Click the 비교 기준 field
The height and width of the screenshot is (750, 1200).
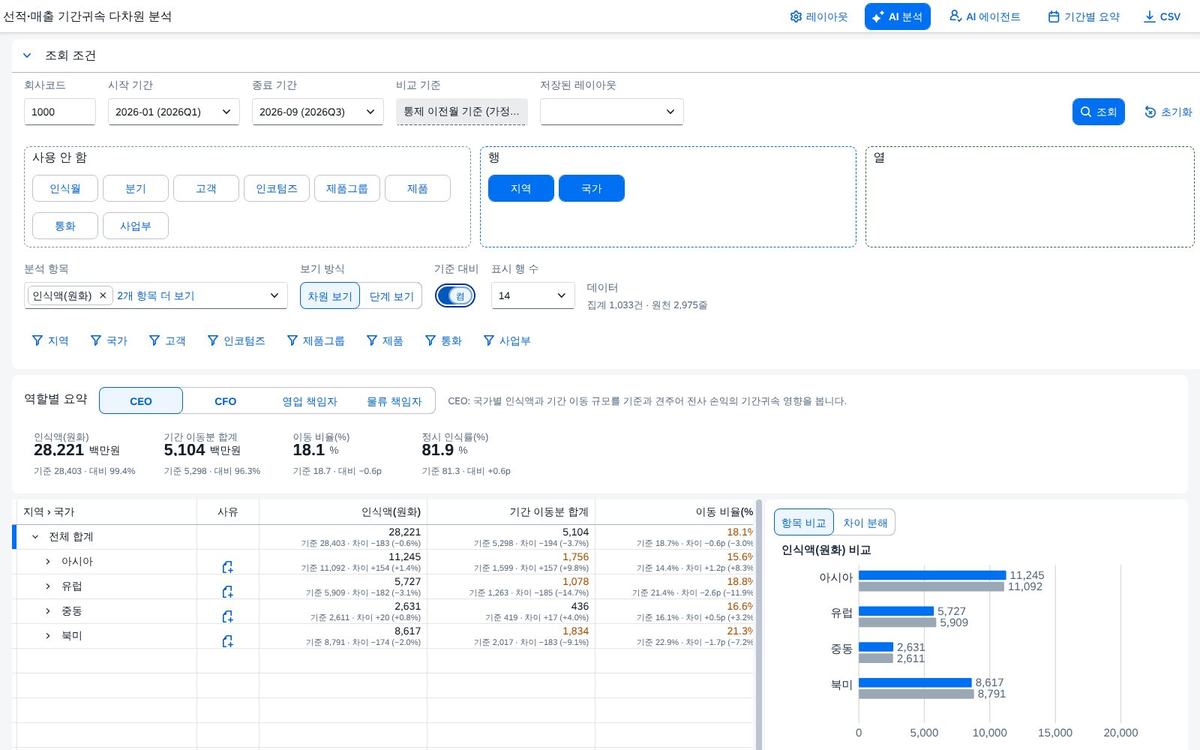point(462,112)
